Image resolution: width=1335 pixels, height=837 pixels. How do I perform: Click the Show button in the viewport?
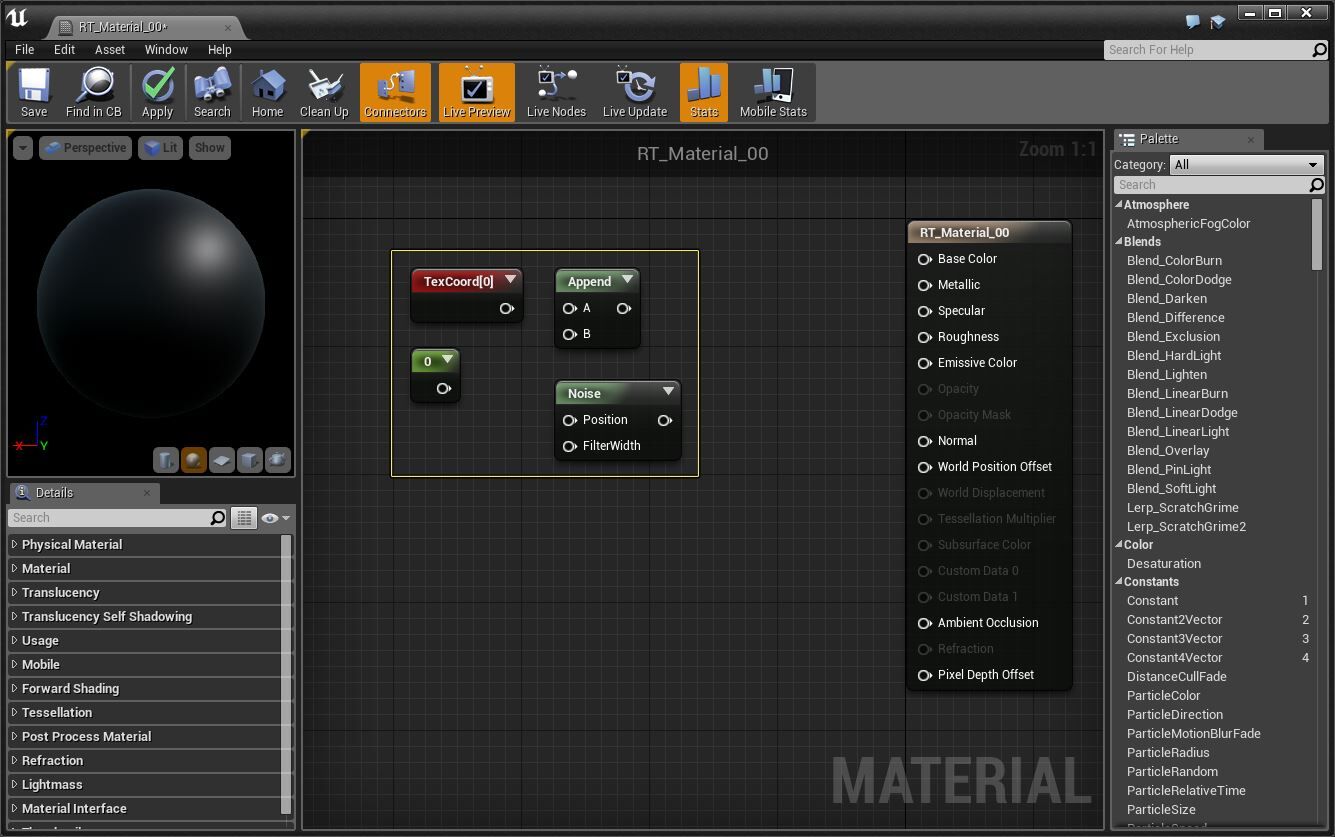[x=209, y=147]
